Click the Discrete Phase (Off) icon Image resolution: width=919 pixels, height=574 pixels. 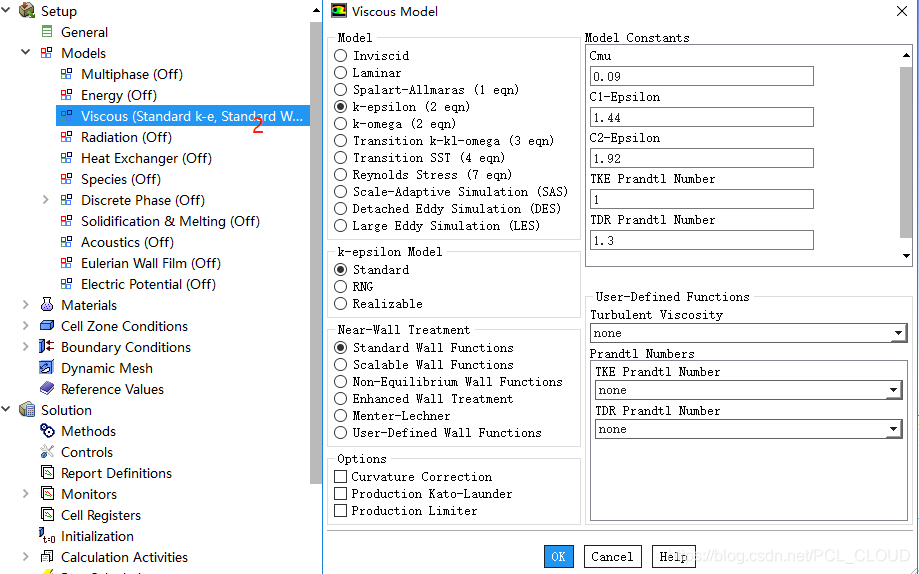(x=67, y=200)
